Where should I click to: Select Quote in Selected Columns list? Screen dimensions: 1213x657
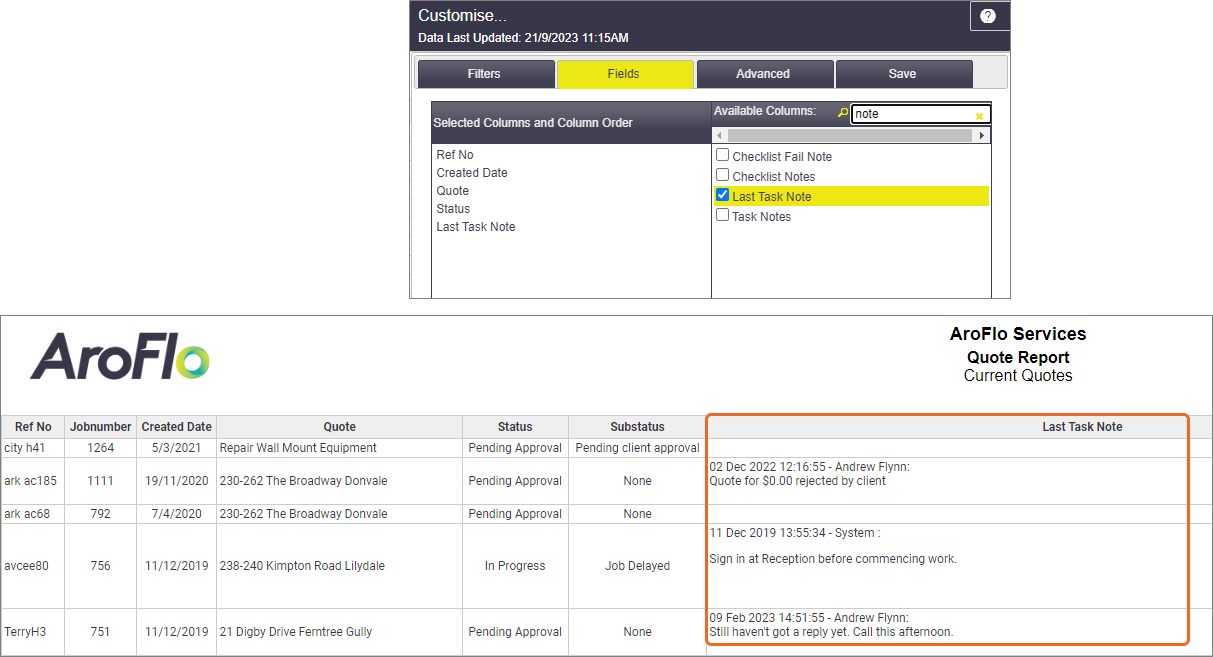[x=452, y=191]
